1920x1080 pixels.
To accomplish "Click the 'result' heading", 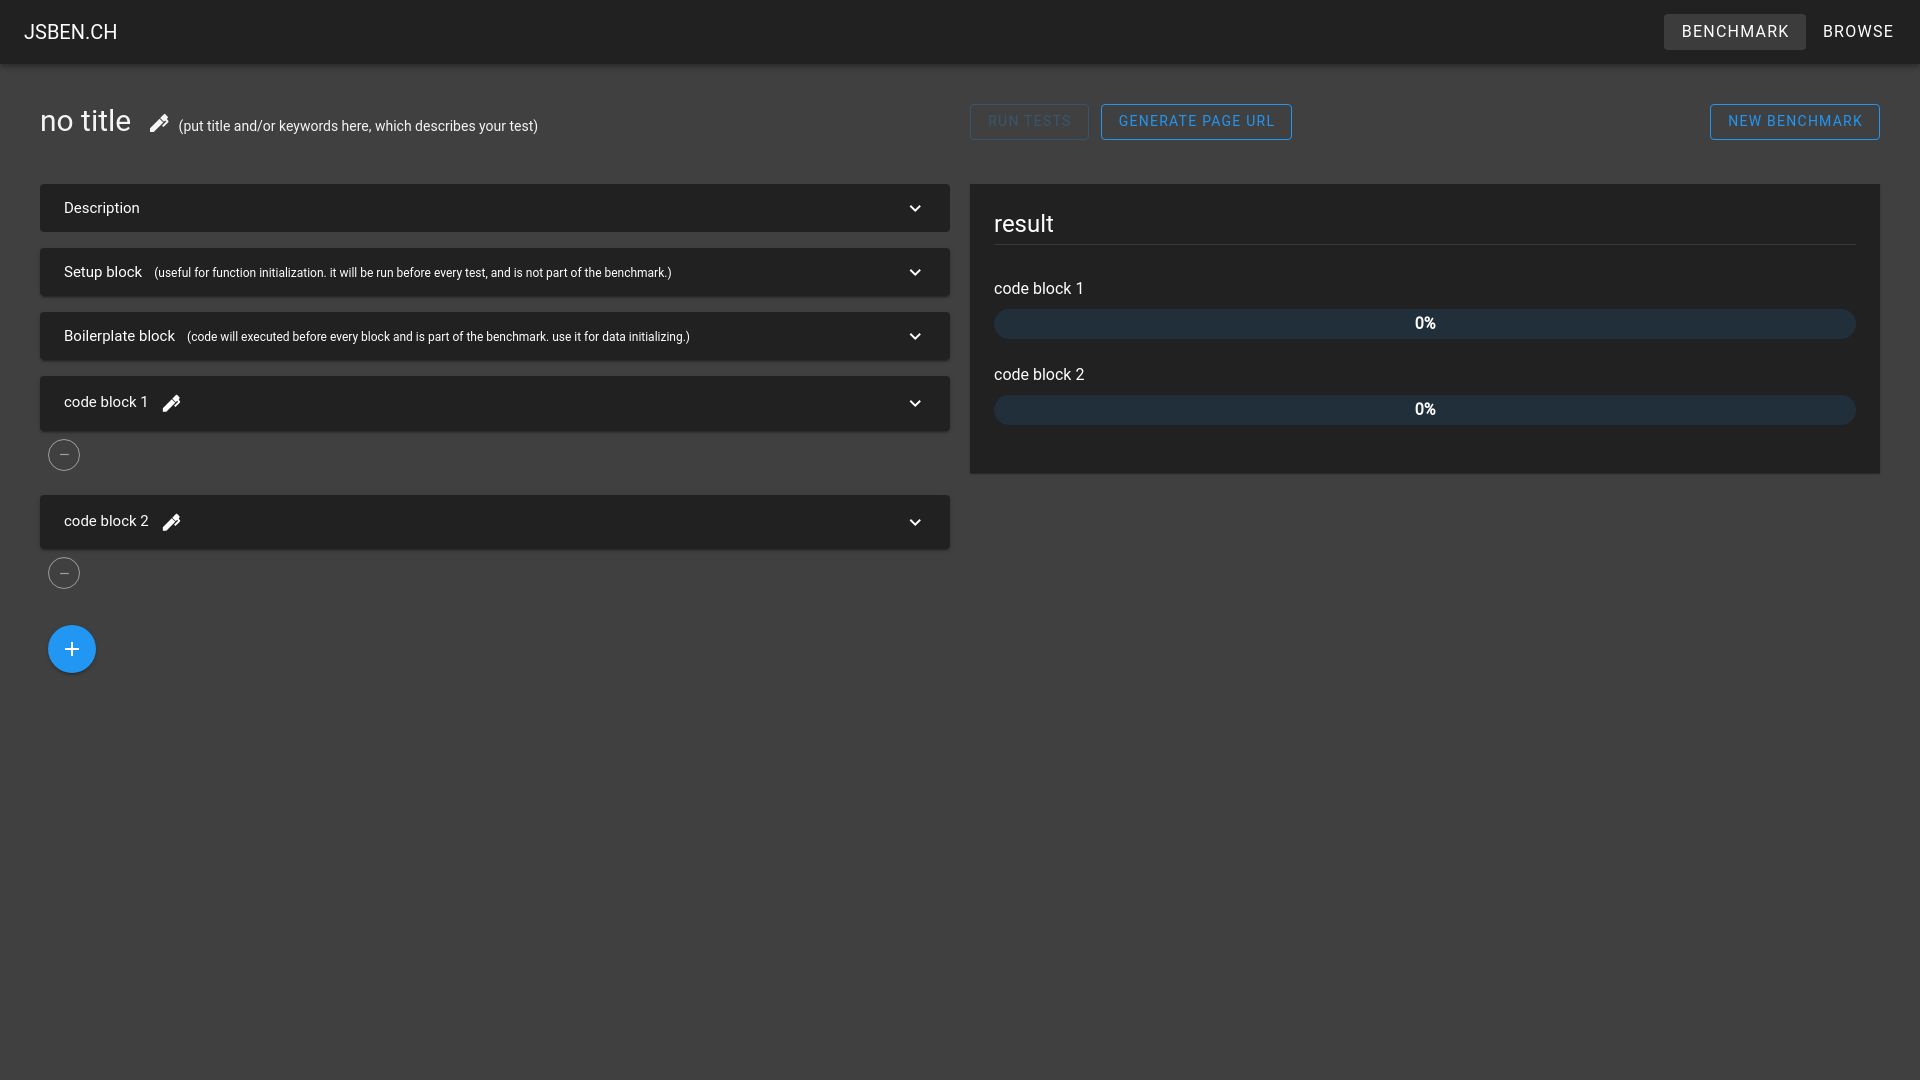I will pos(1024,224).
